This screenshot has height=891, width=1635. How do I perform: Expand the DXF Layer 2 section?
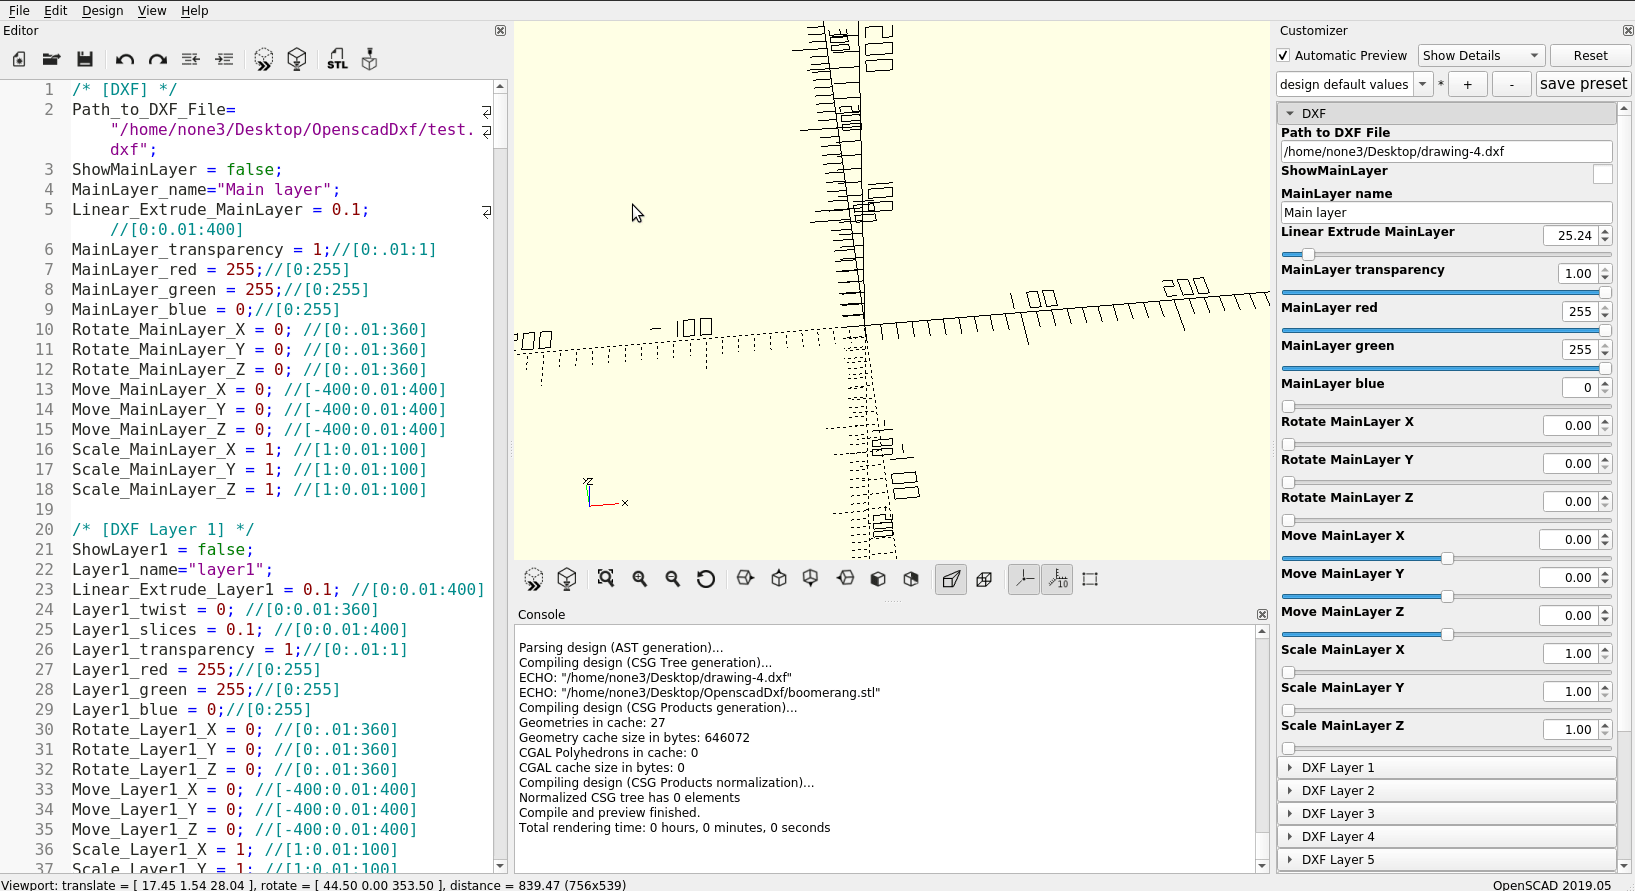point(1447,791)
